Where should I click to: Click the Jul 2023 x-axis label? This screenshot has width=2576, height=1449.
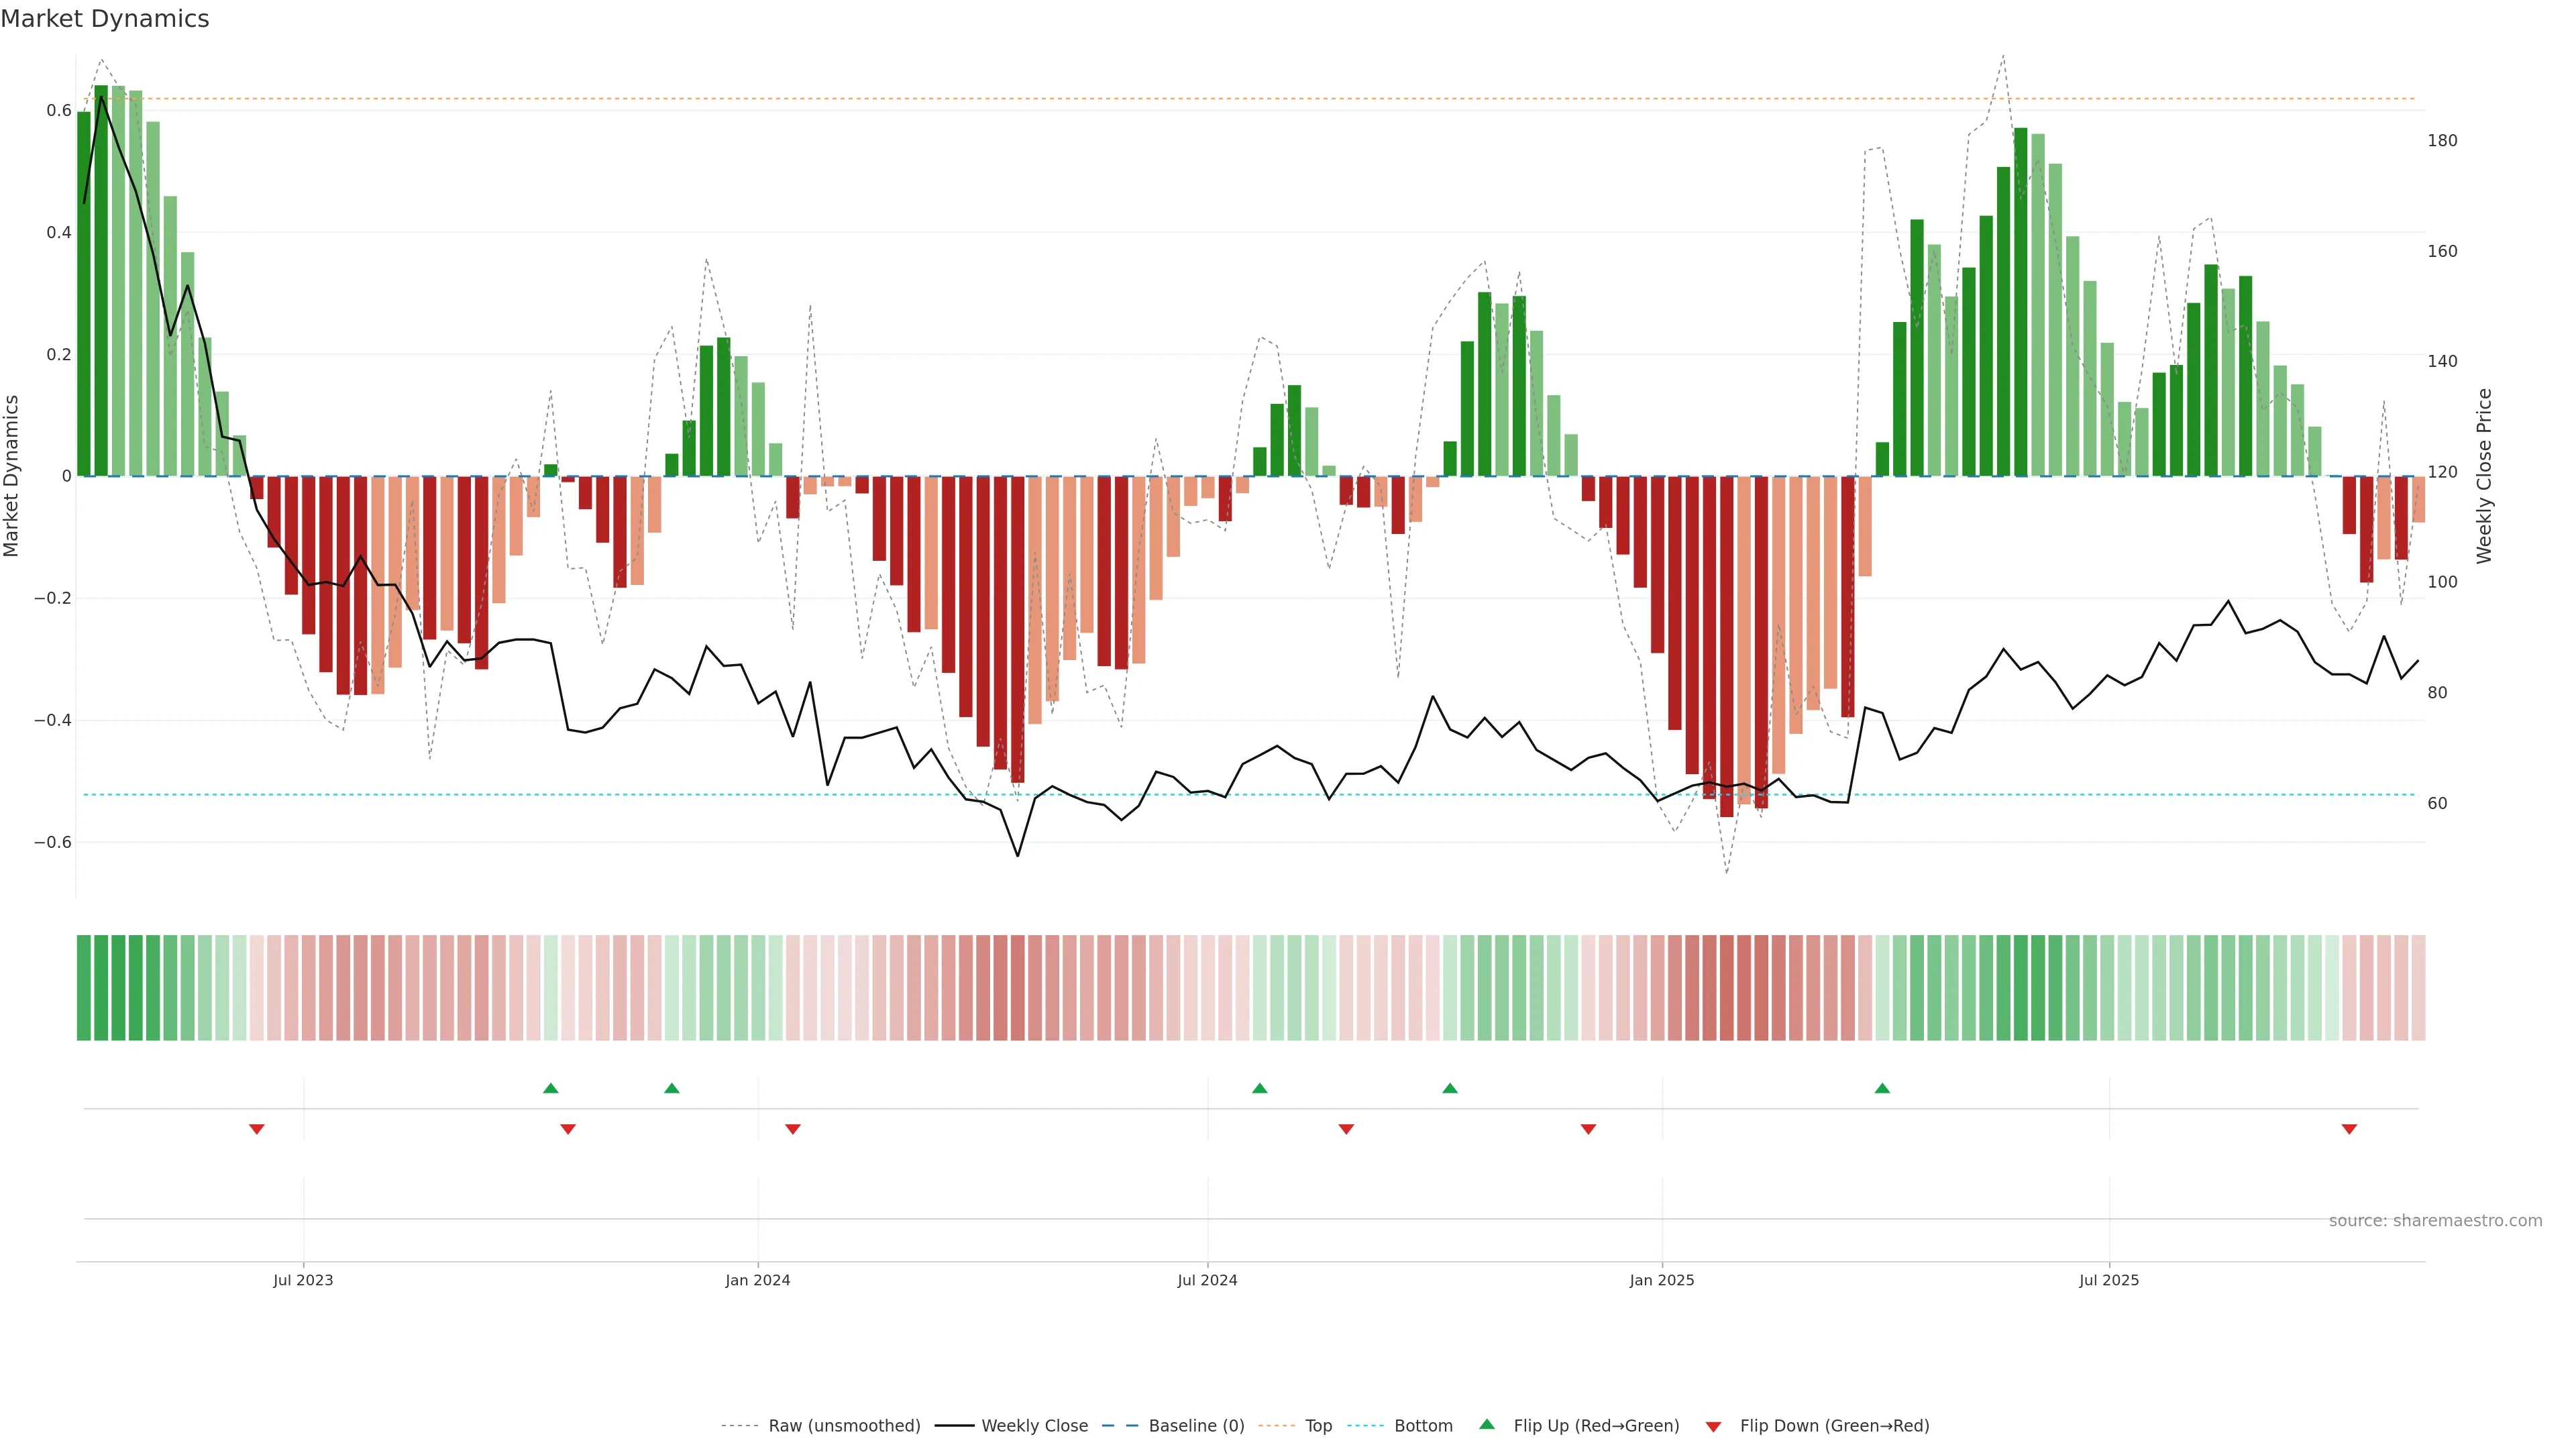click(x=303, y=1280)
